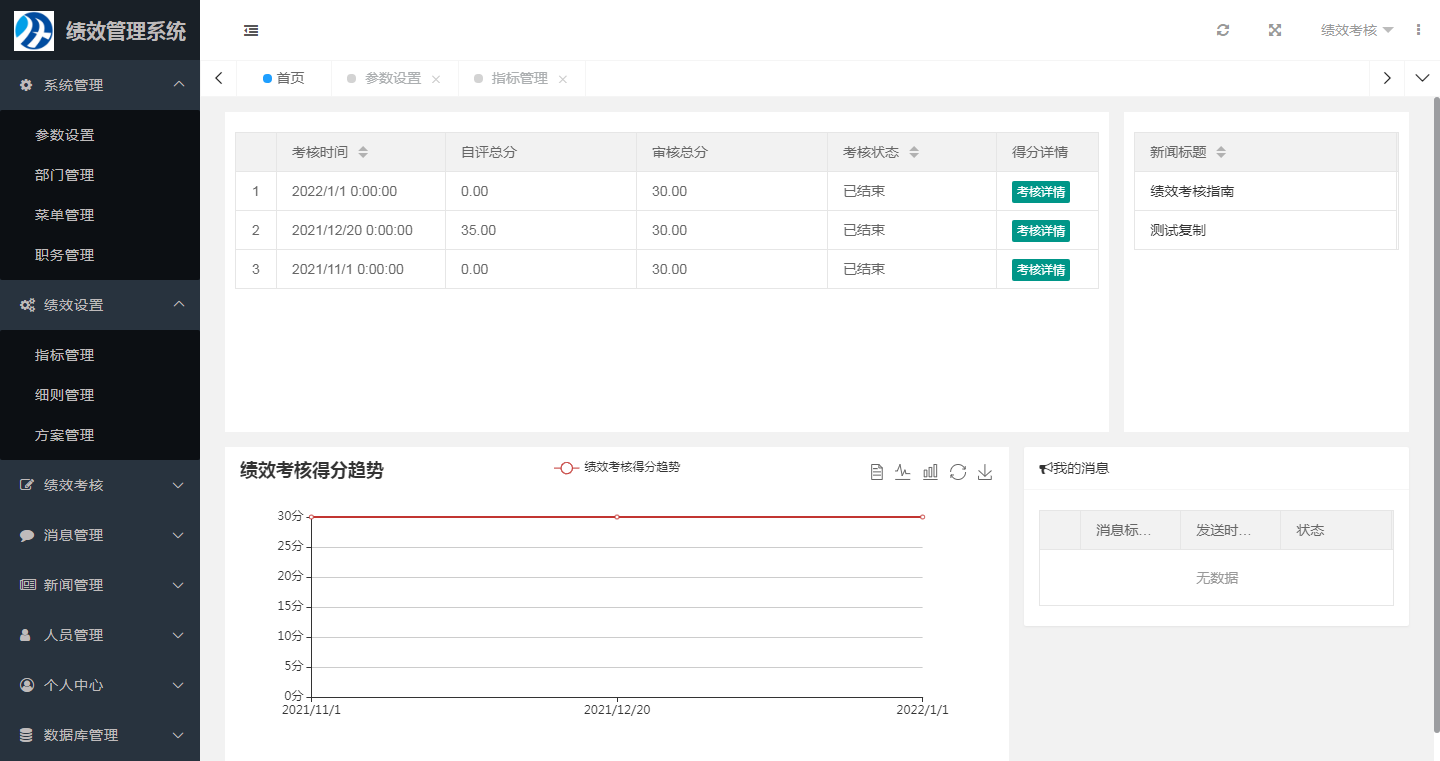
Task: Switch to the 参数设置 tab
Action: pos(392,78)
